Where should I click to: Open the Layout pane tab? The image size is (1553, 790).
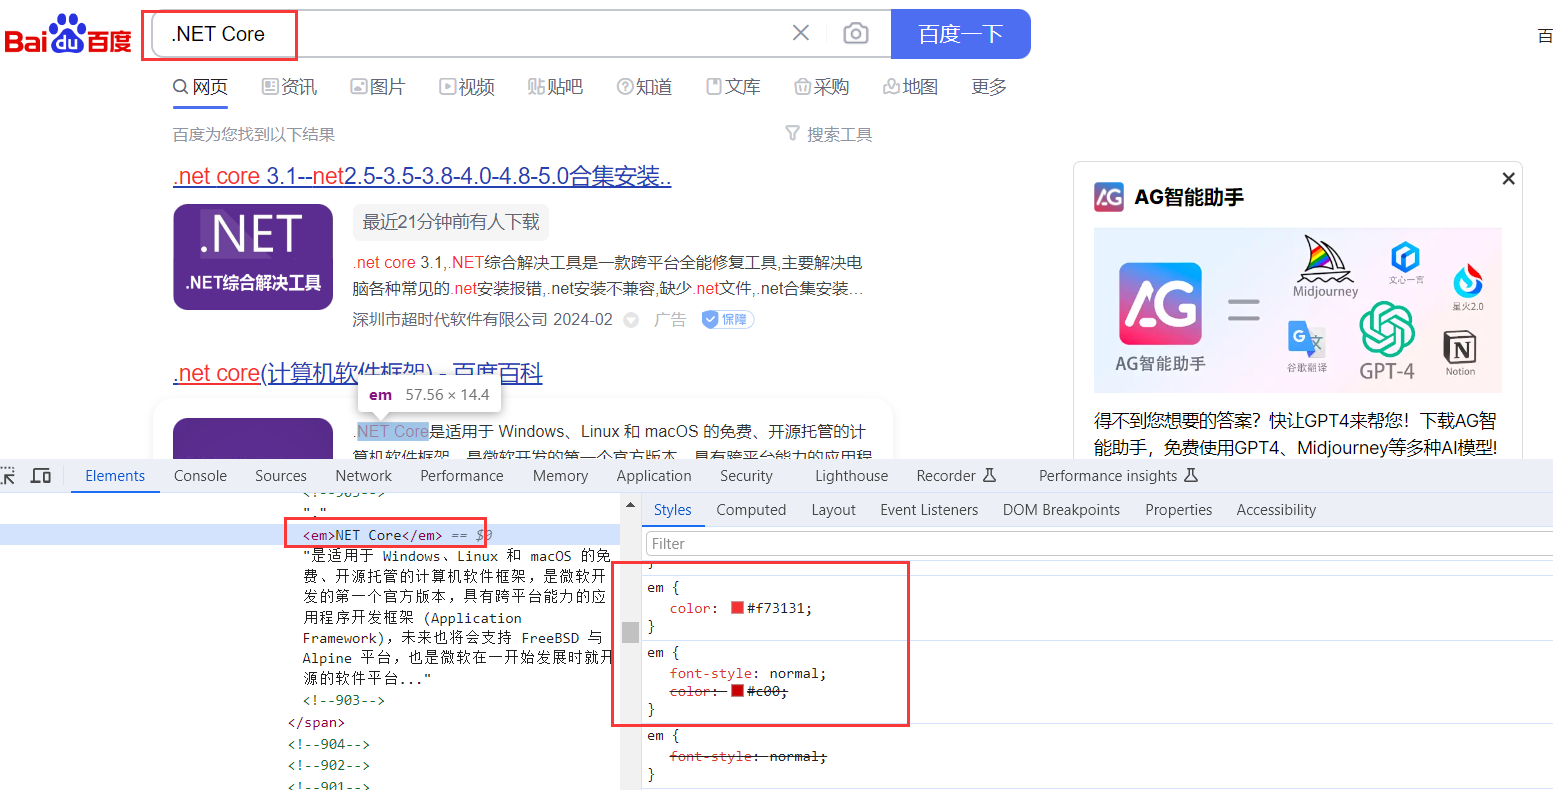833,510
